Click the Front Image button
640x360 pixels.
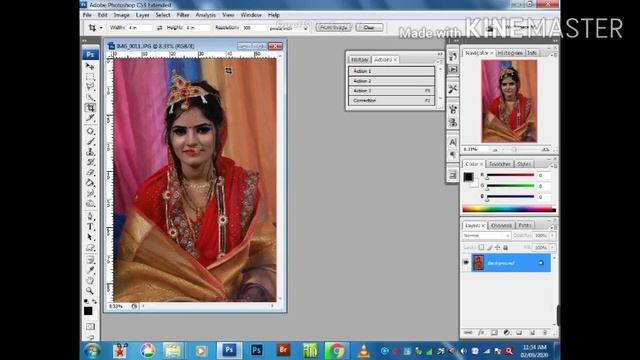pos(333,28)
